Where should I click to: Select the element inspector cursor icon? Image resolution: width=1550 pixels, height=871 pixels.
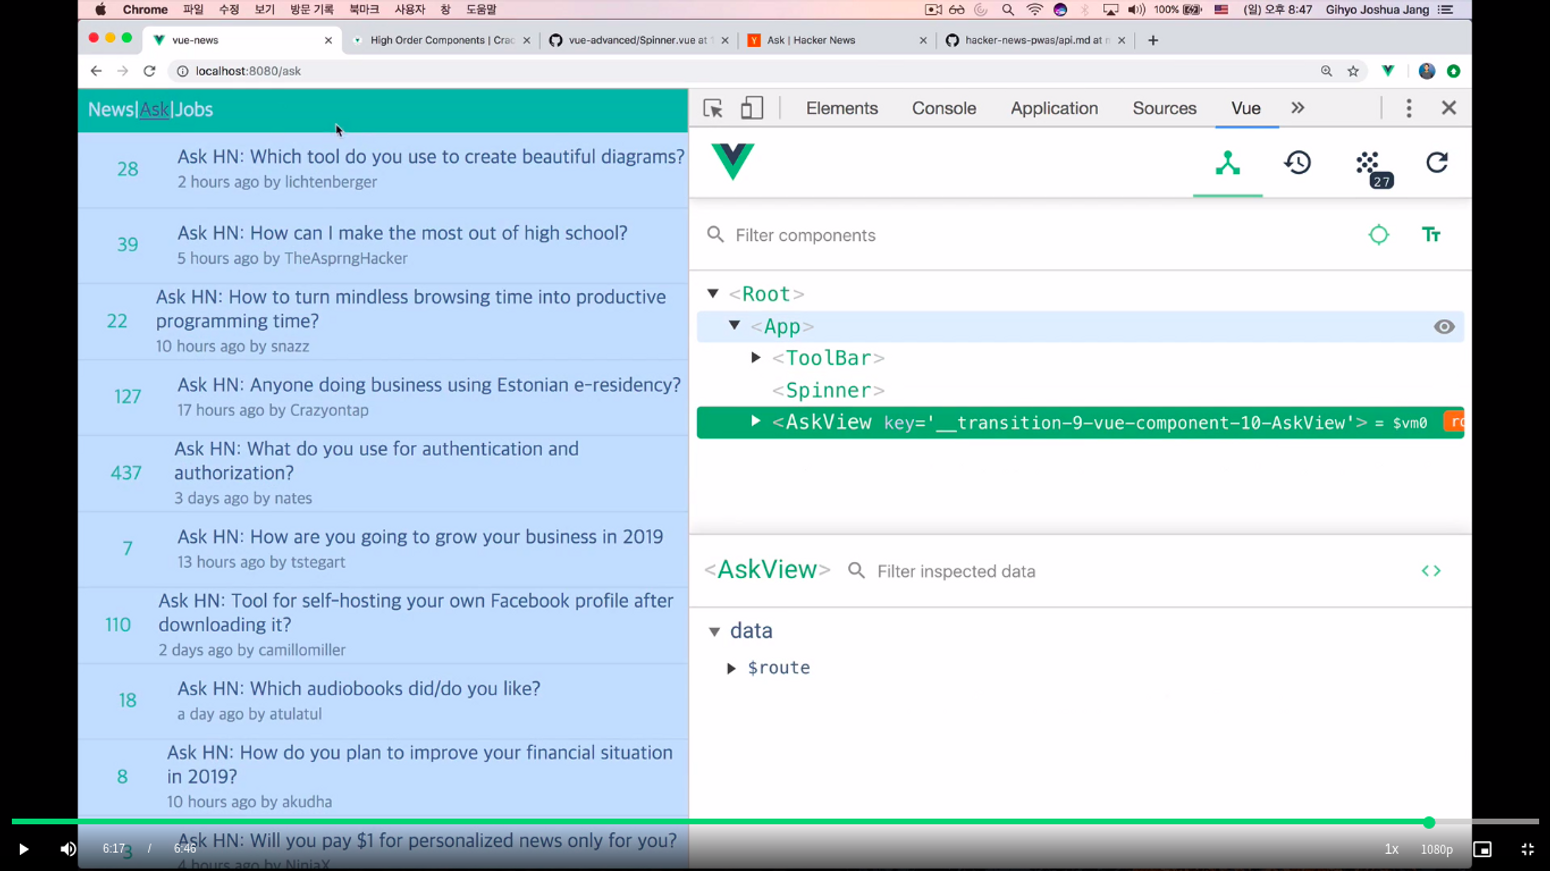(713, 108)
